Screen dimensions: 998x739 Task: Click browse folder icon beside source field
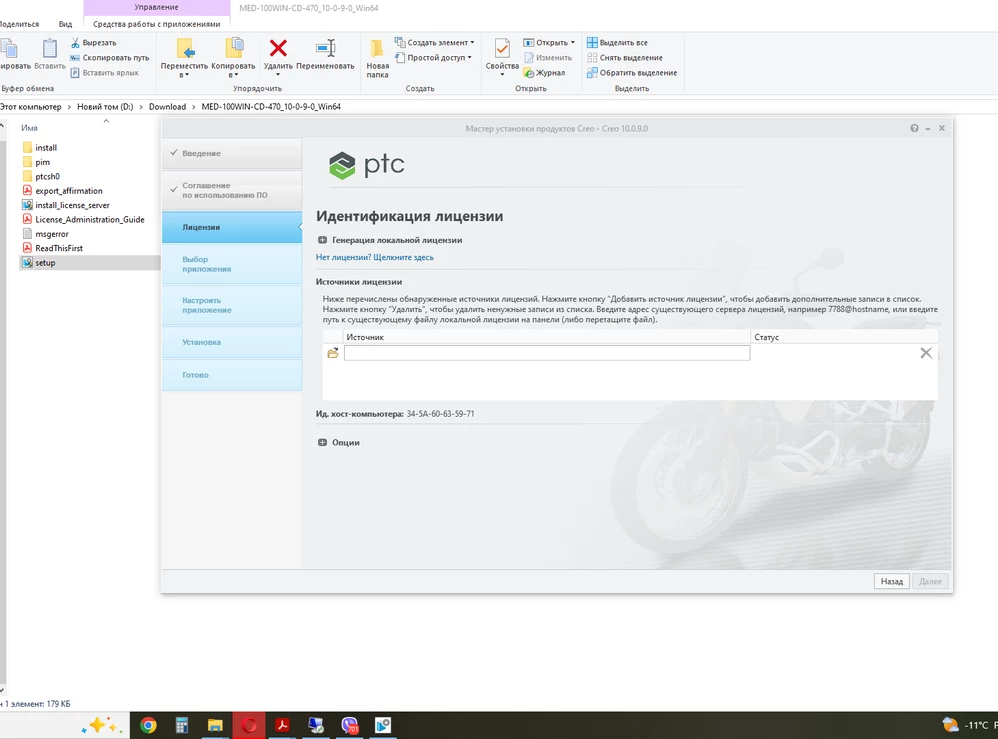[x=333, y=353]
